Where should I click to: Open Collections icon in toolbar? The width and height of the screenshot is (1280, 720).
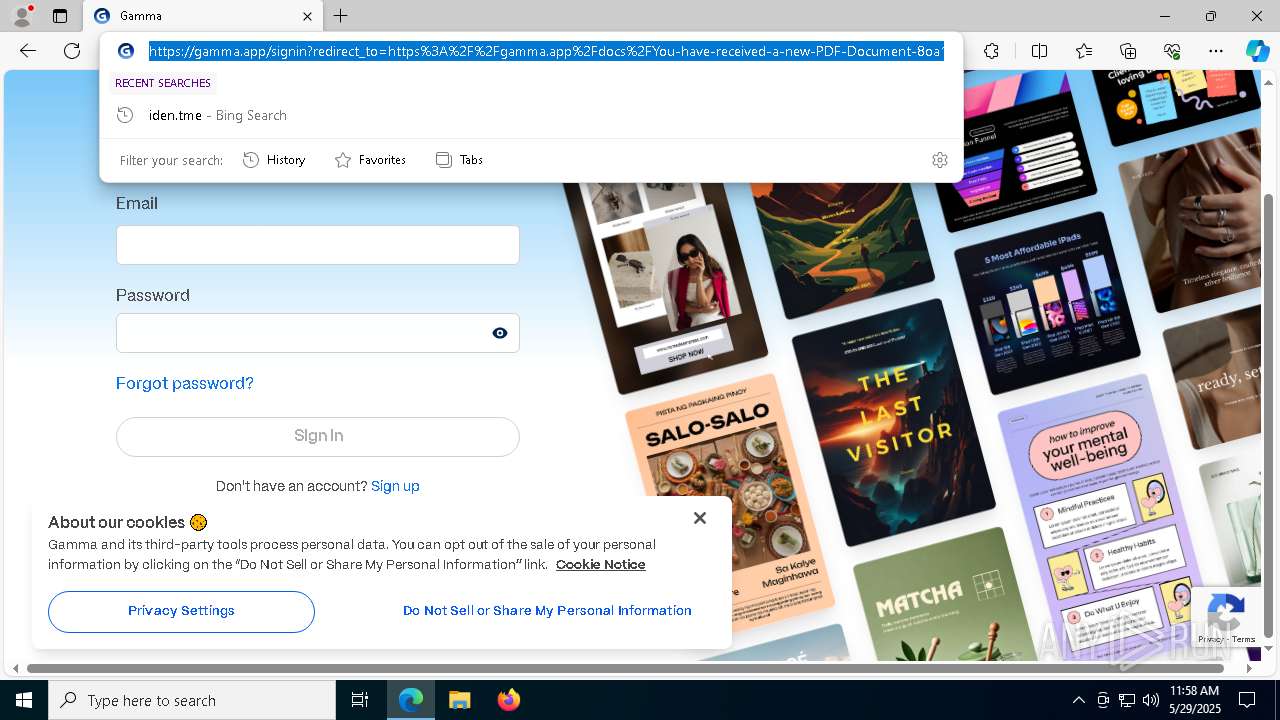1128,51
